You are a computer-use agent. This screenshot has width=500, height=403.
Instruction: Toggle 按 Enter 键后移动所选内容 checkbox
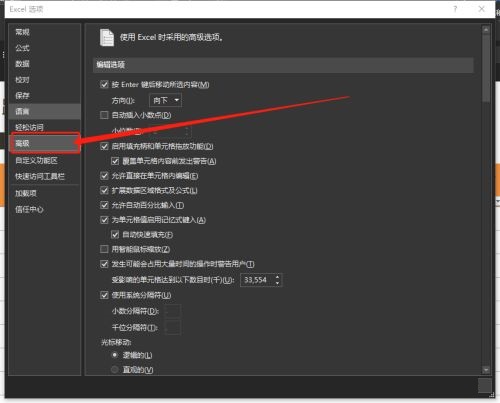[x=104, y=85]
